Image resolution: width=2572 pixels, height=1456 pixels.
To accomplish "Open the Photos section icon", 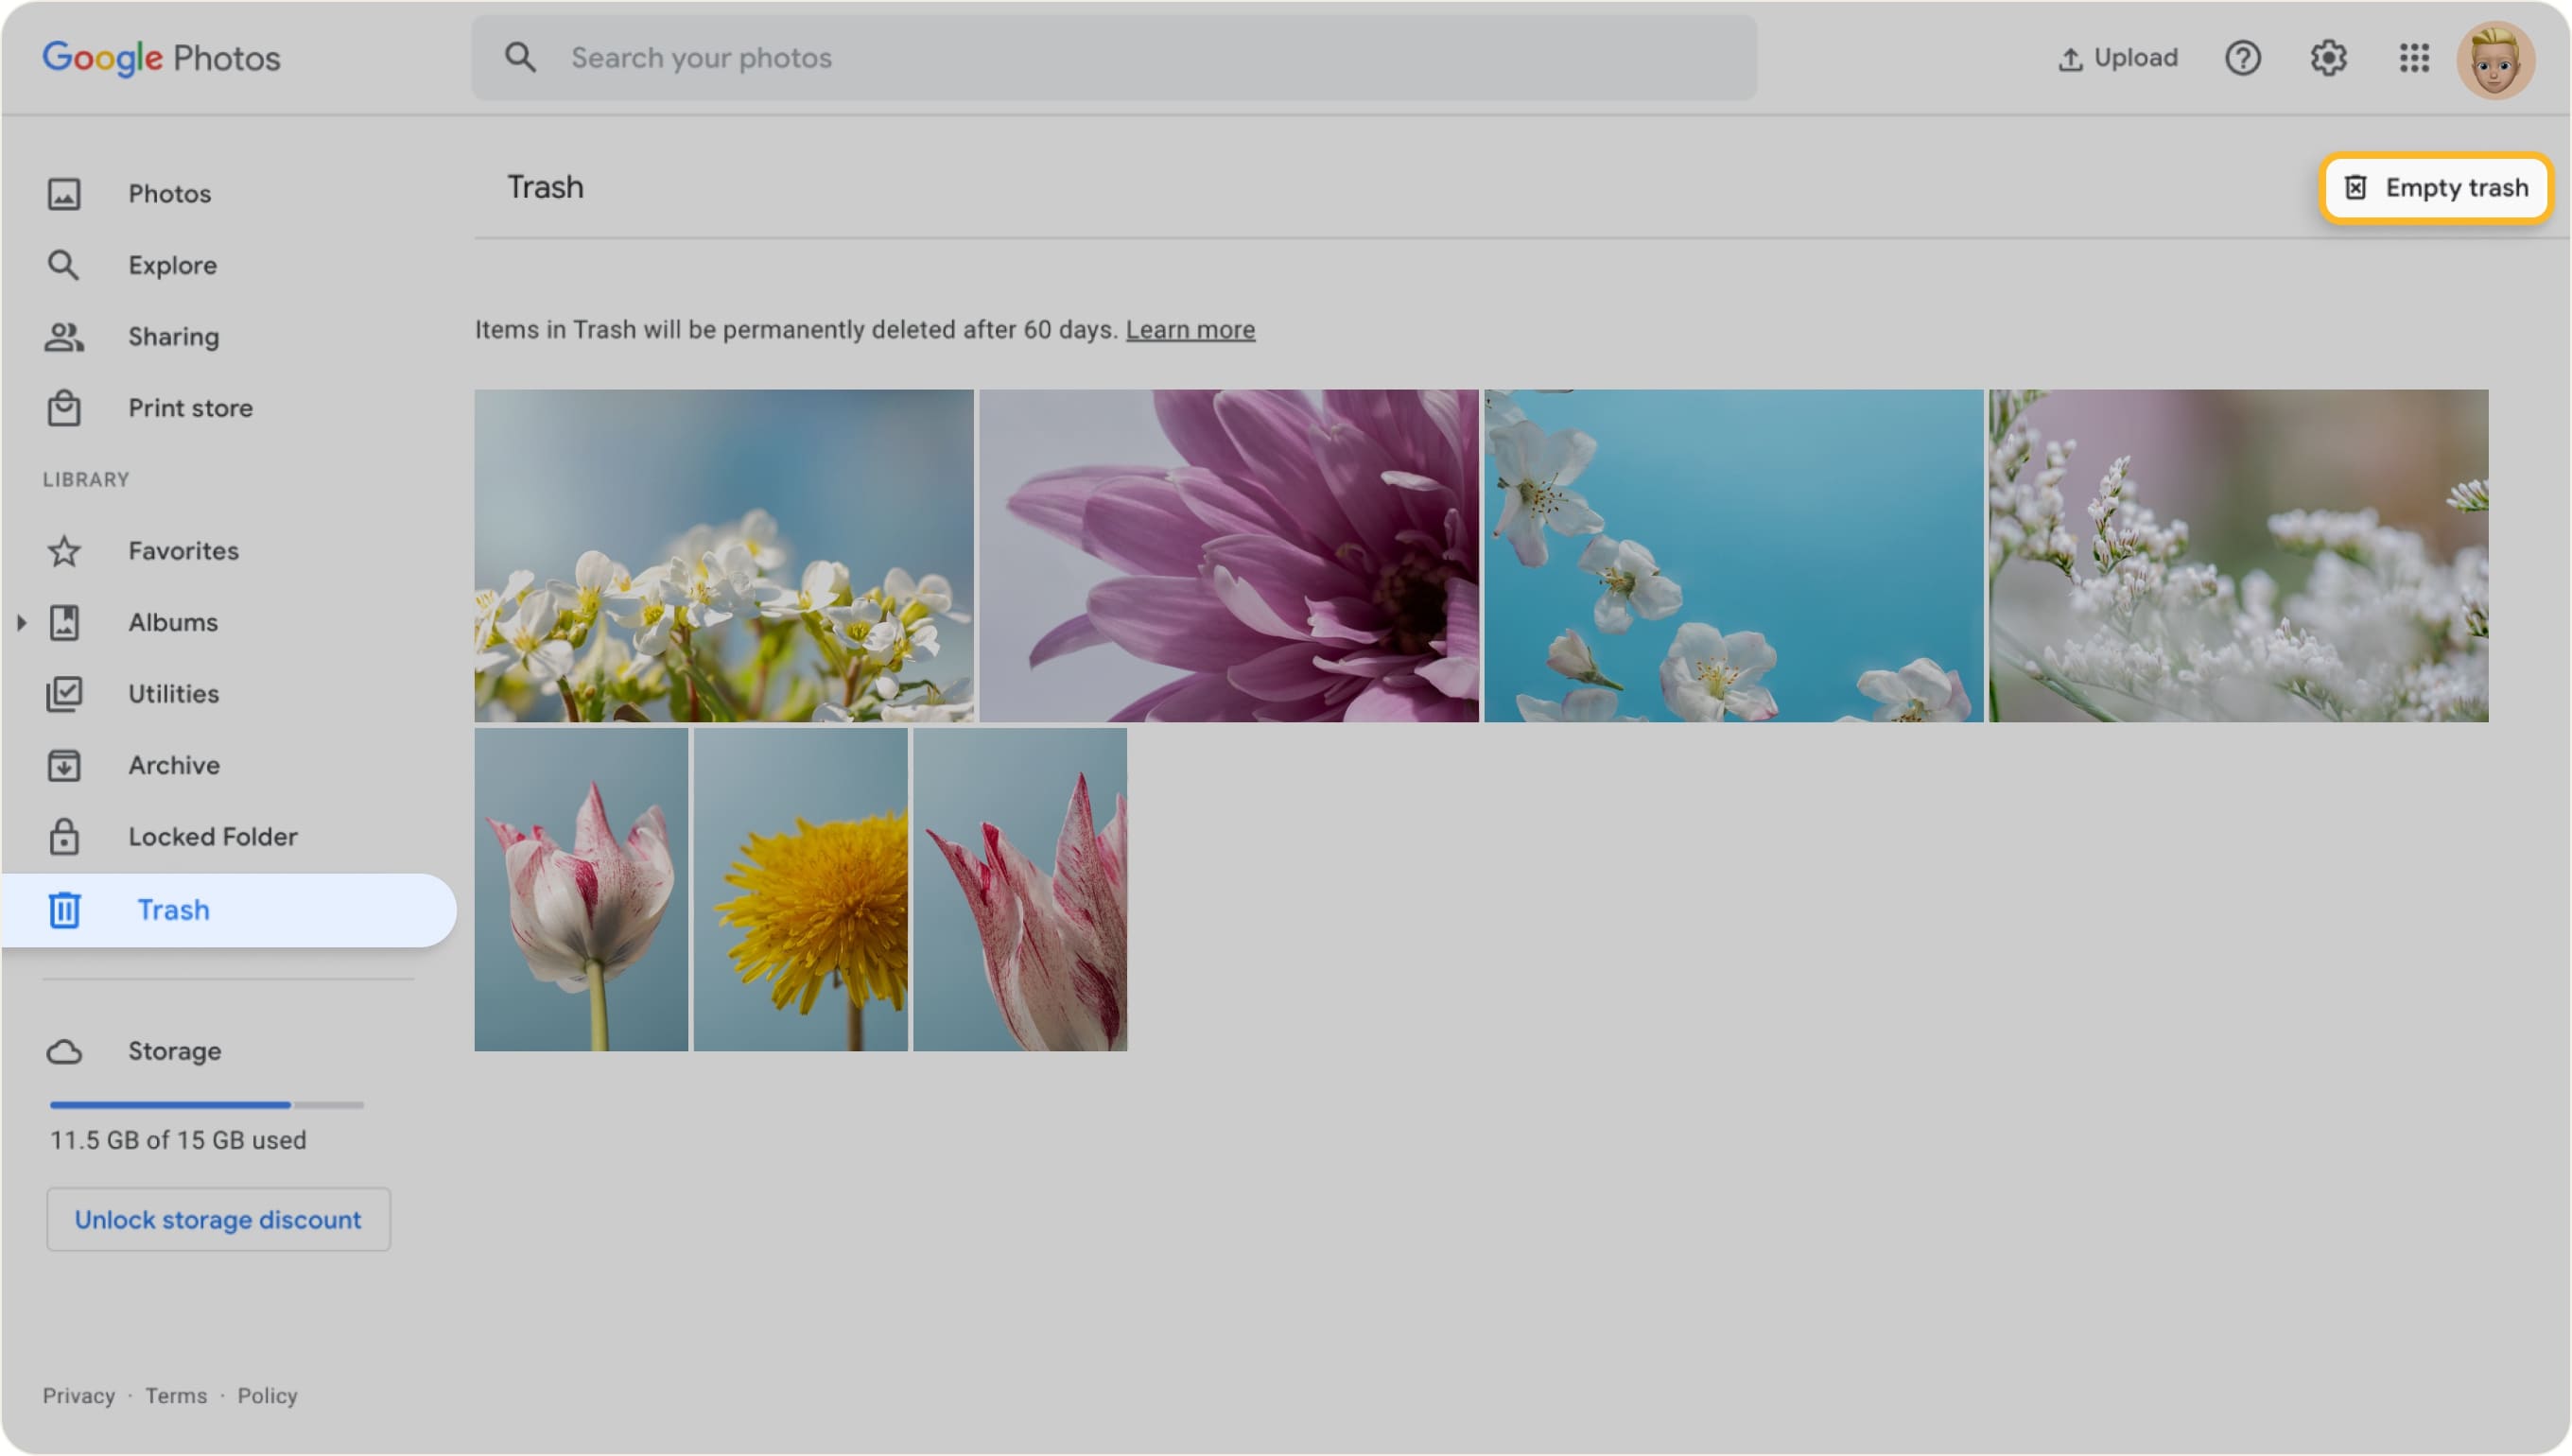I will point(64,193).
